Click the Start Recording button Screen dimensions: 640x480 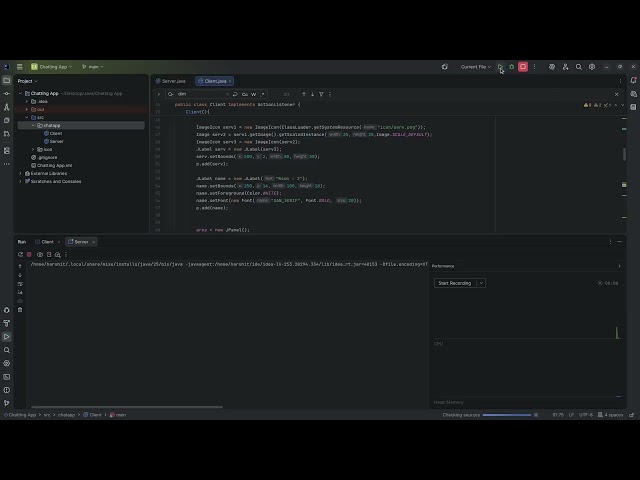pos(455,283)
